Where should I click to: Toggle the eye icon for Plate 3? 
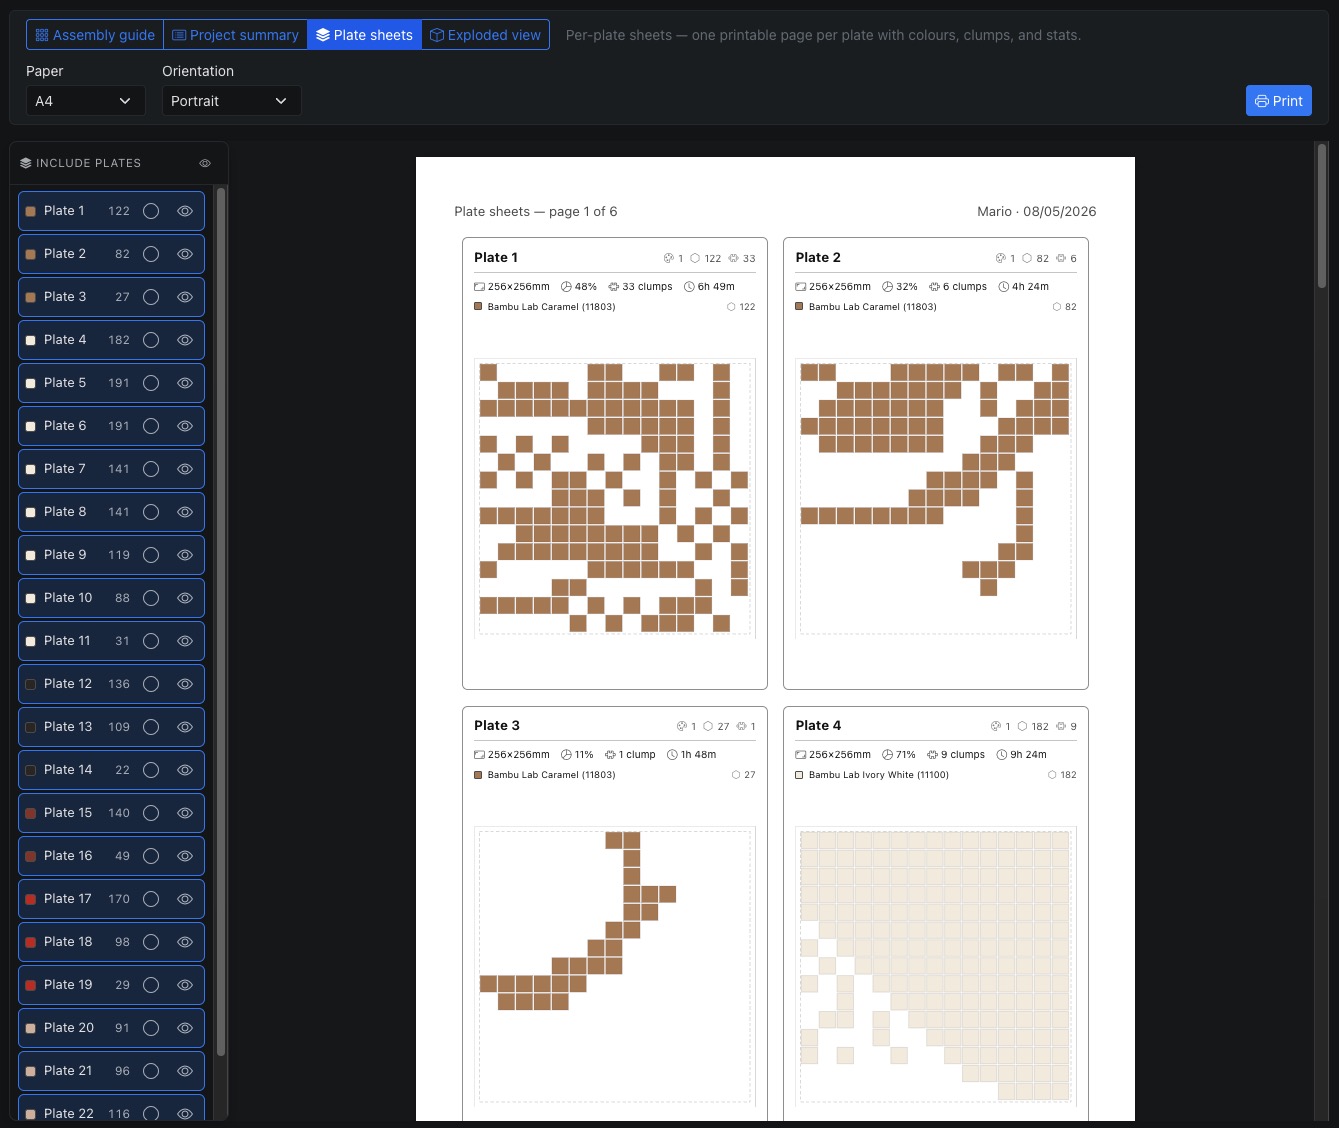pos(185,297)
